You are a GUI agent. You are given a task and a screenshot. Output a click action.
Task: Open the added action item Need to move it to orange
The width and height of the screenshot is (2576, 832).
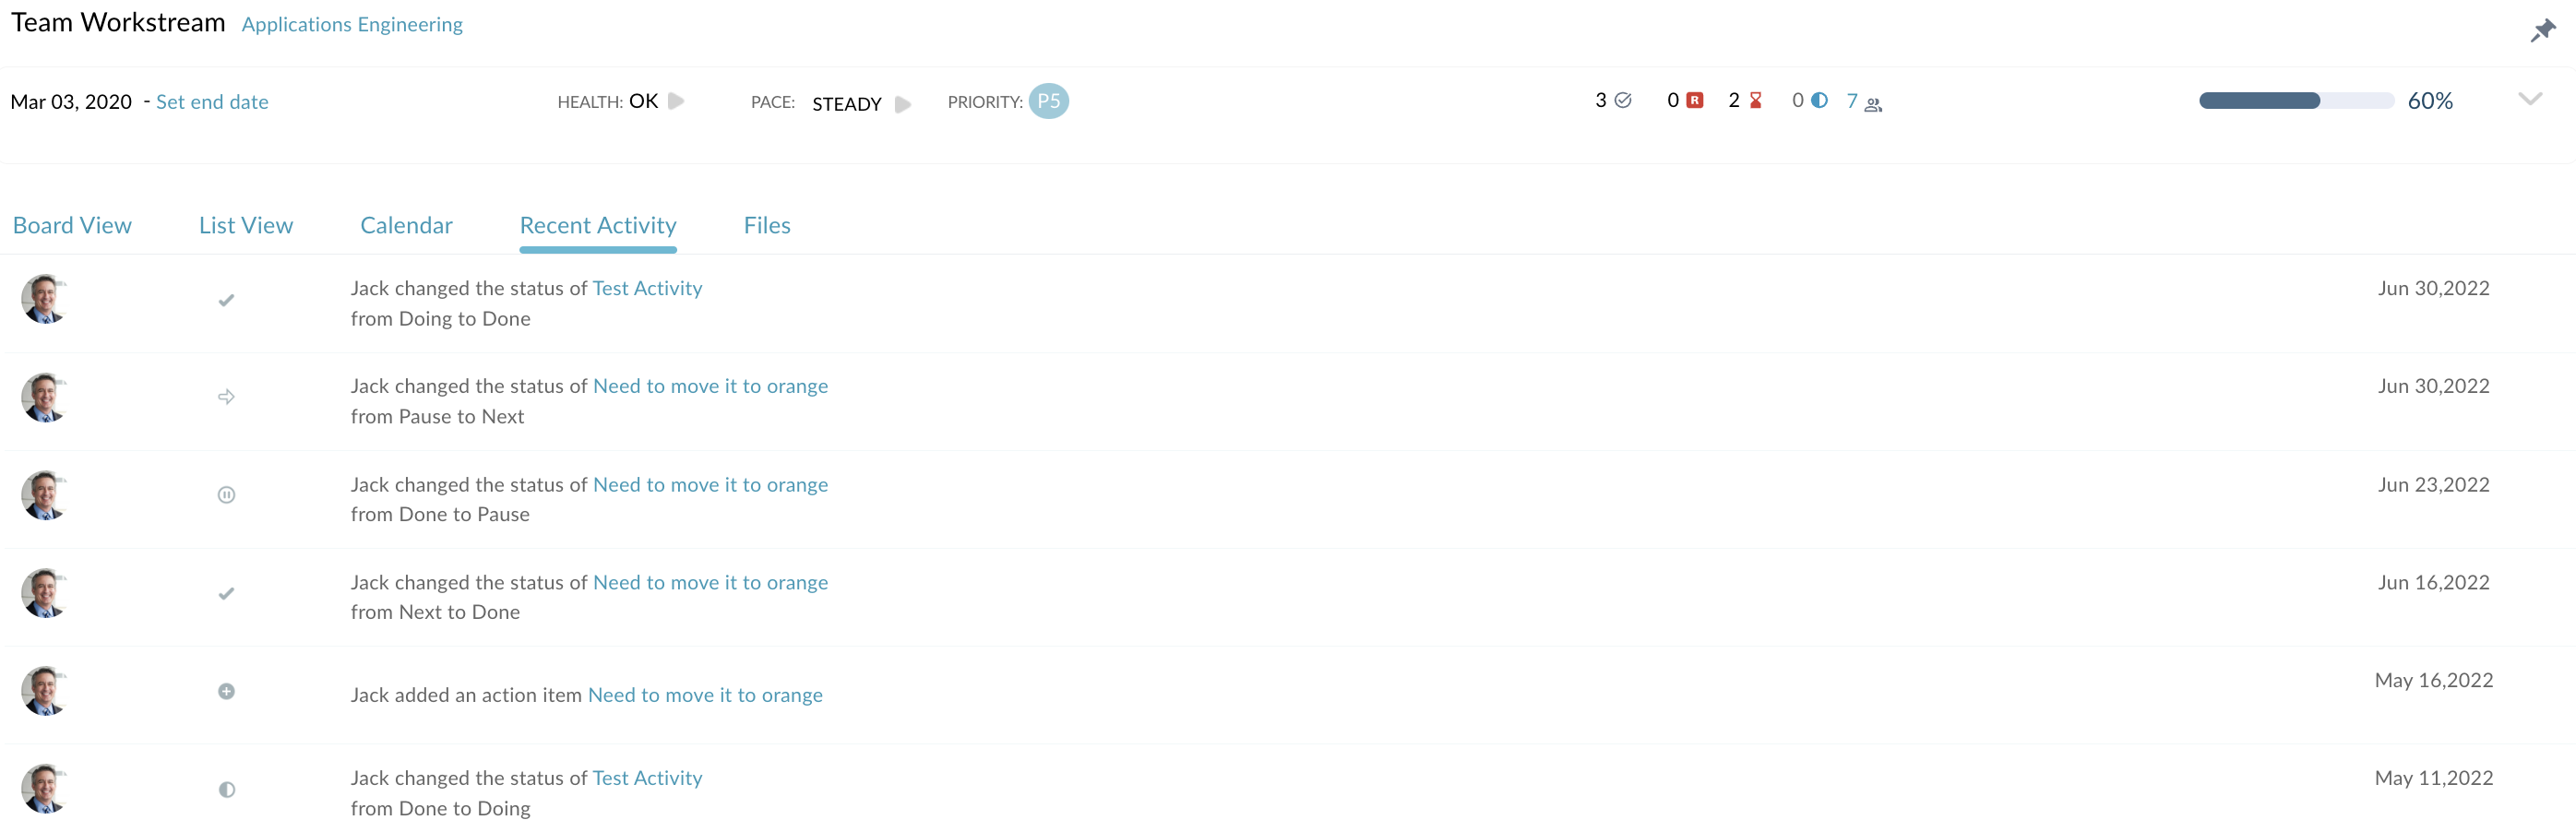coord(705,695)
